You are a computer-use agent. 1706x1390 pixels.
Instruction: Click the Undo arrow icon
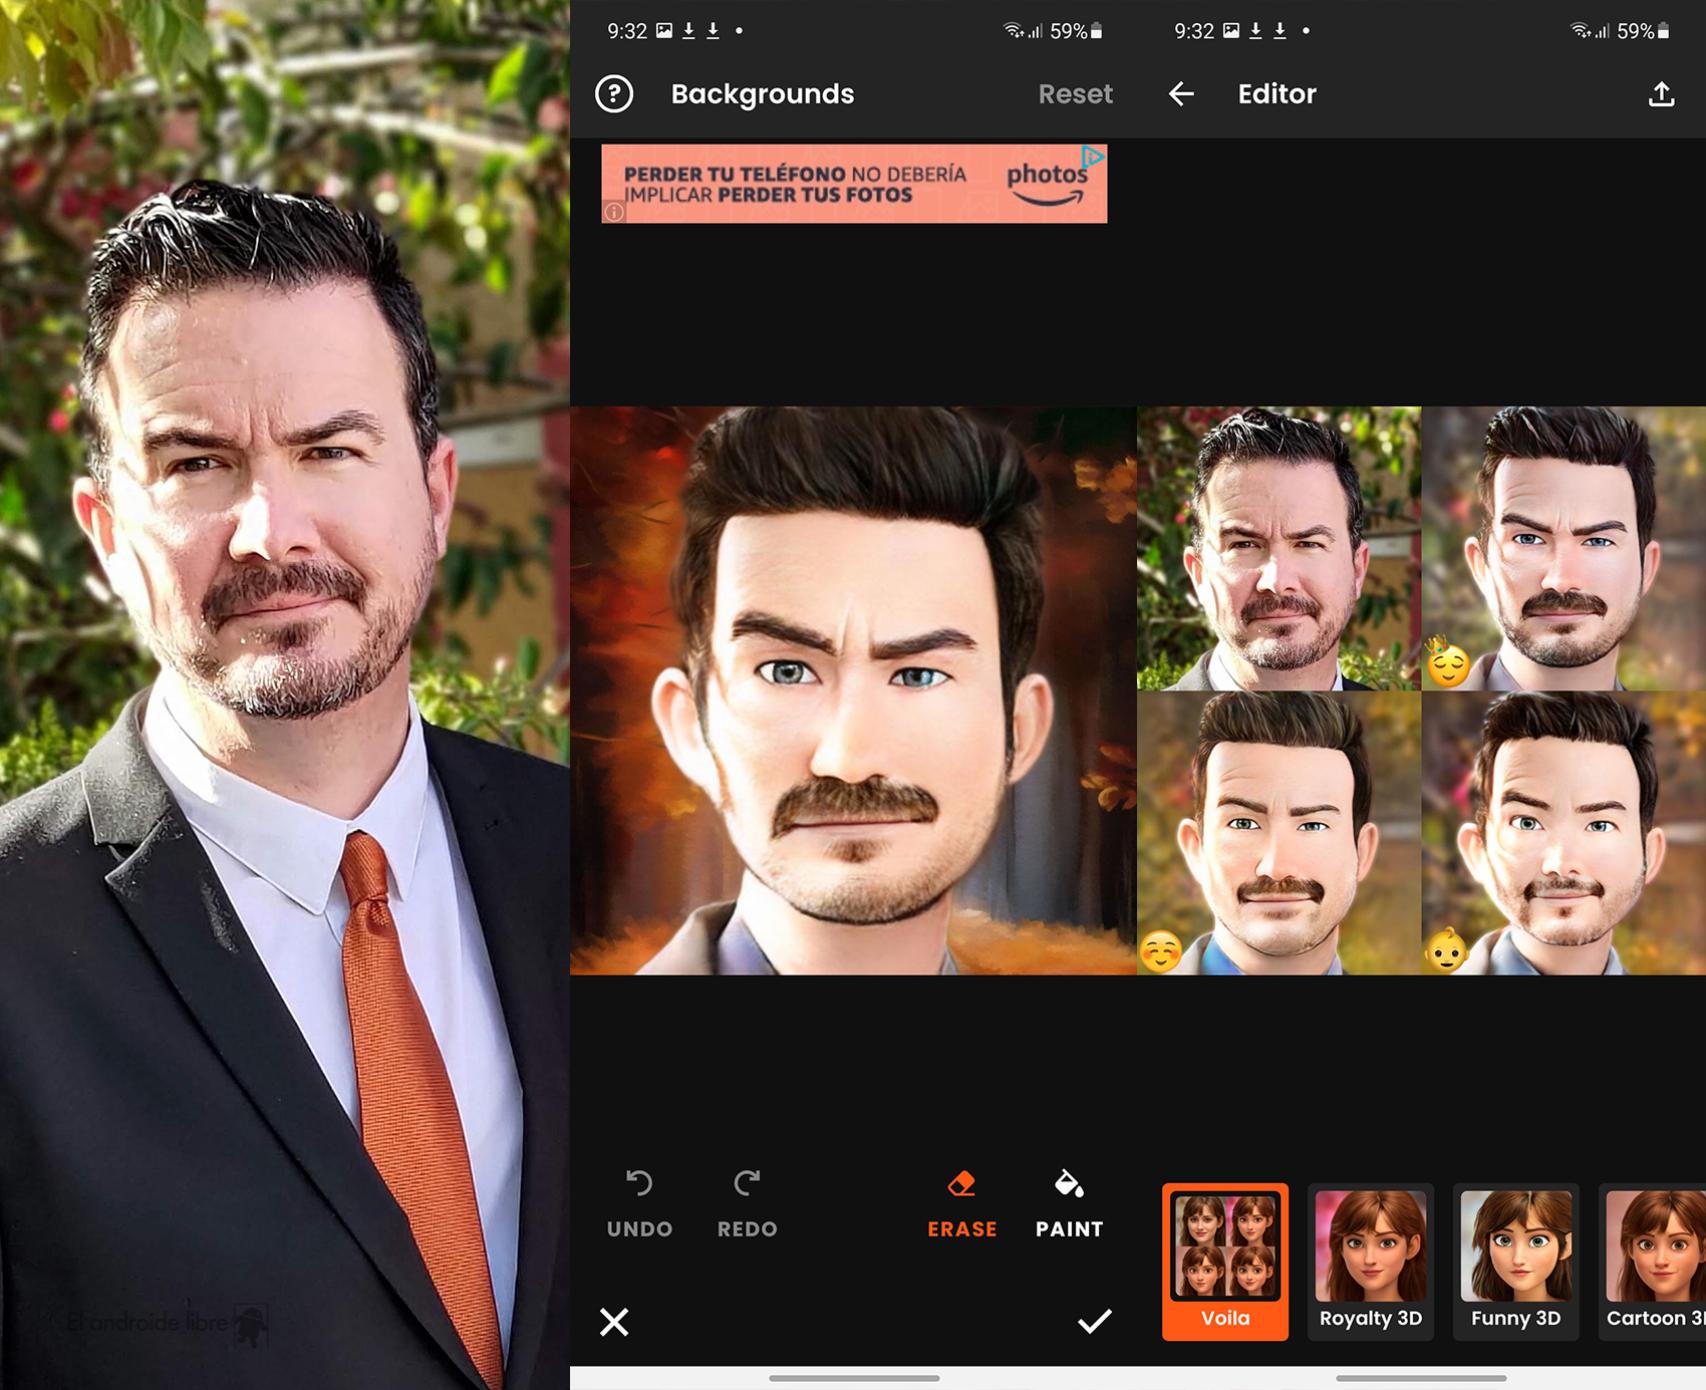tap(639, 1185)
